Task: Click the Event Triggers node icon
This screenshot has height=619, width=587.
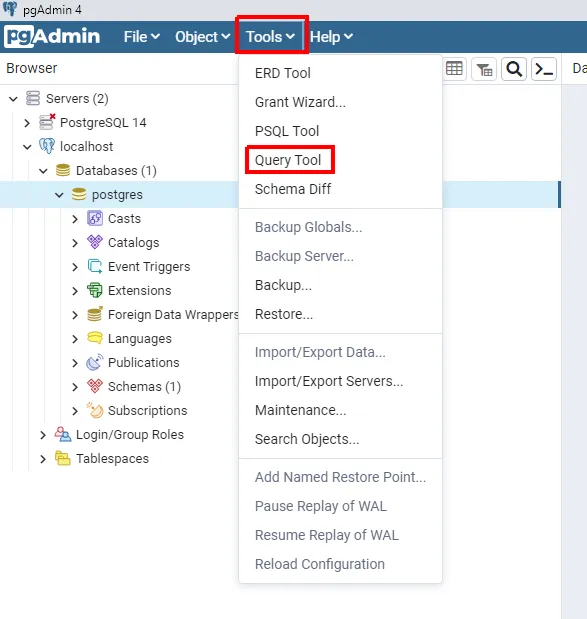Action: click(95, 266)
